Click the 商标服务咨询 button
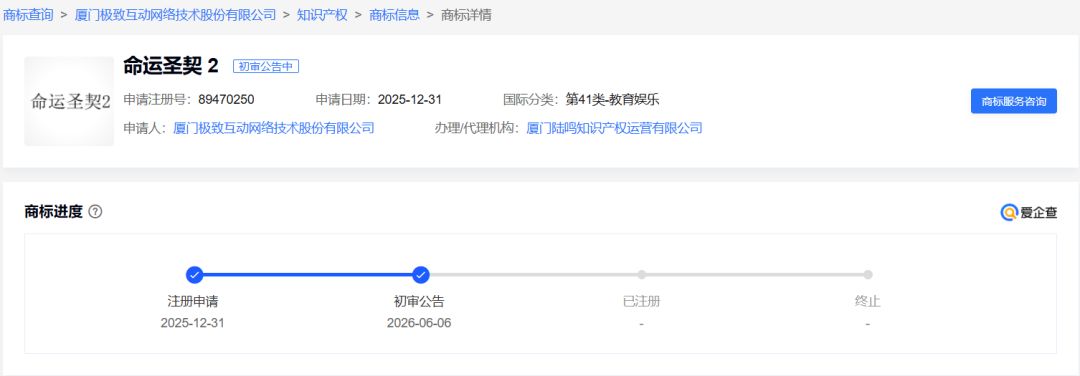Viewport: 1080px width, 376px height. tap(1014, 101)
